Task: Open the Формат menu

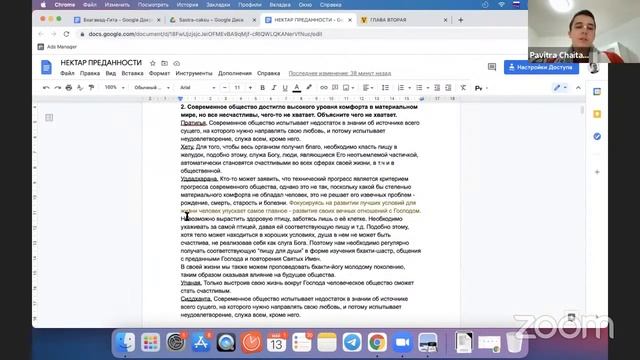Action: pyautogui.click(x=159, y=73)
